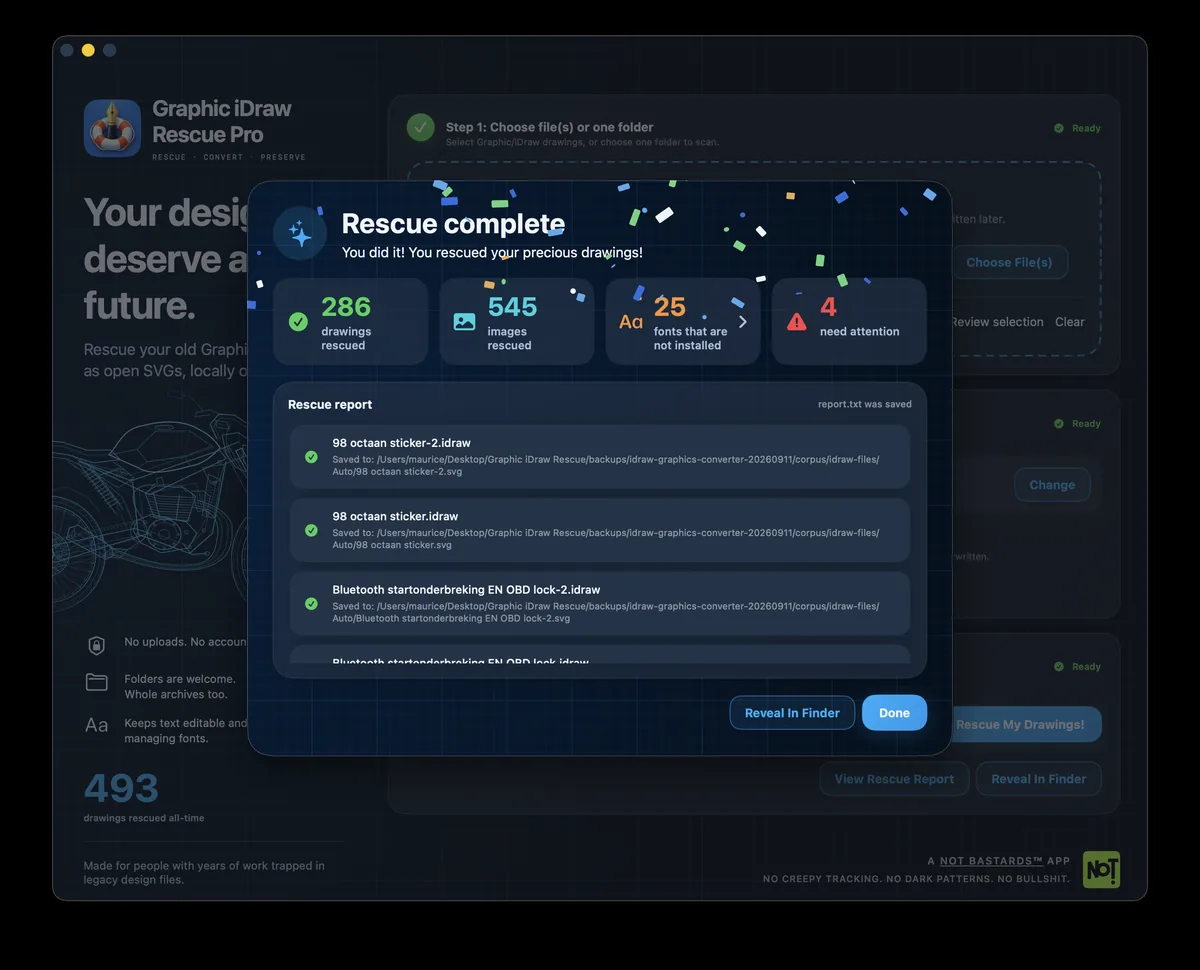
Task: Click the Ready status of Step 1
Action: pos(1078,128)
